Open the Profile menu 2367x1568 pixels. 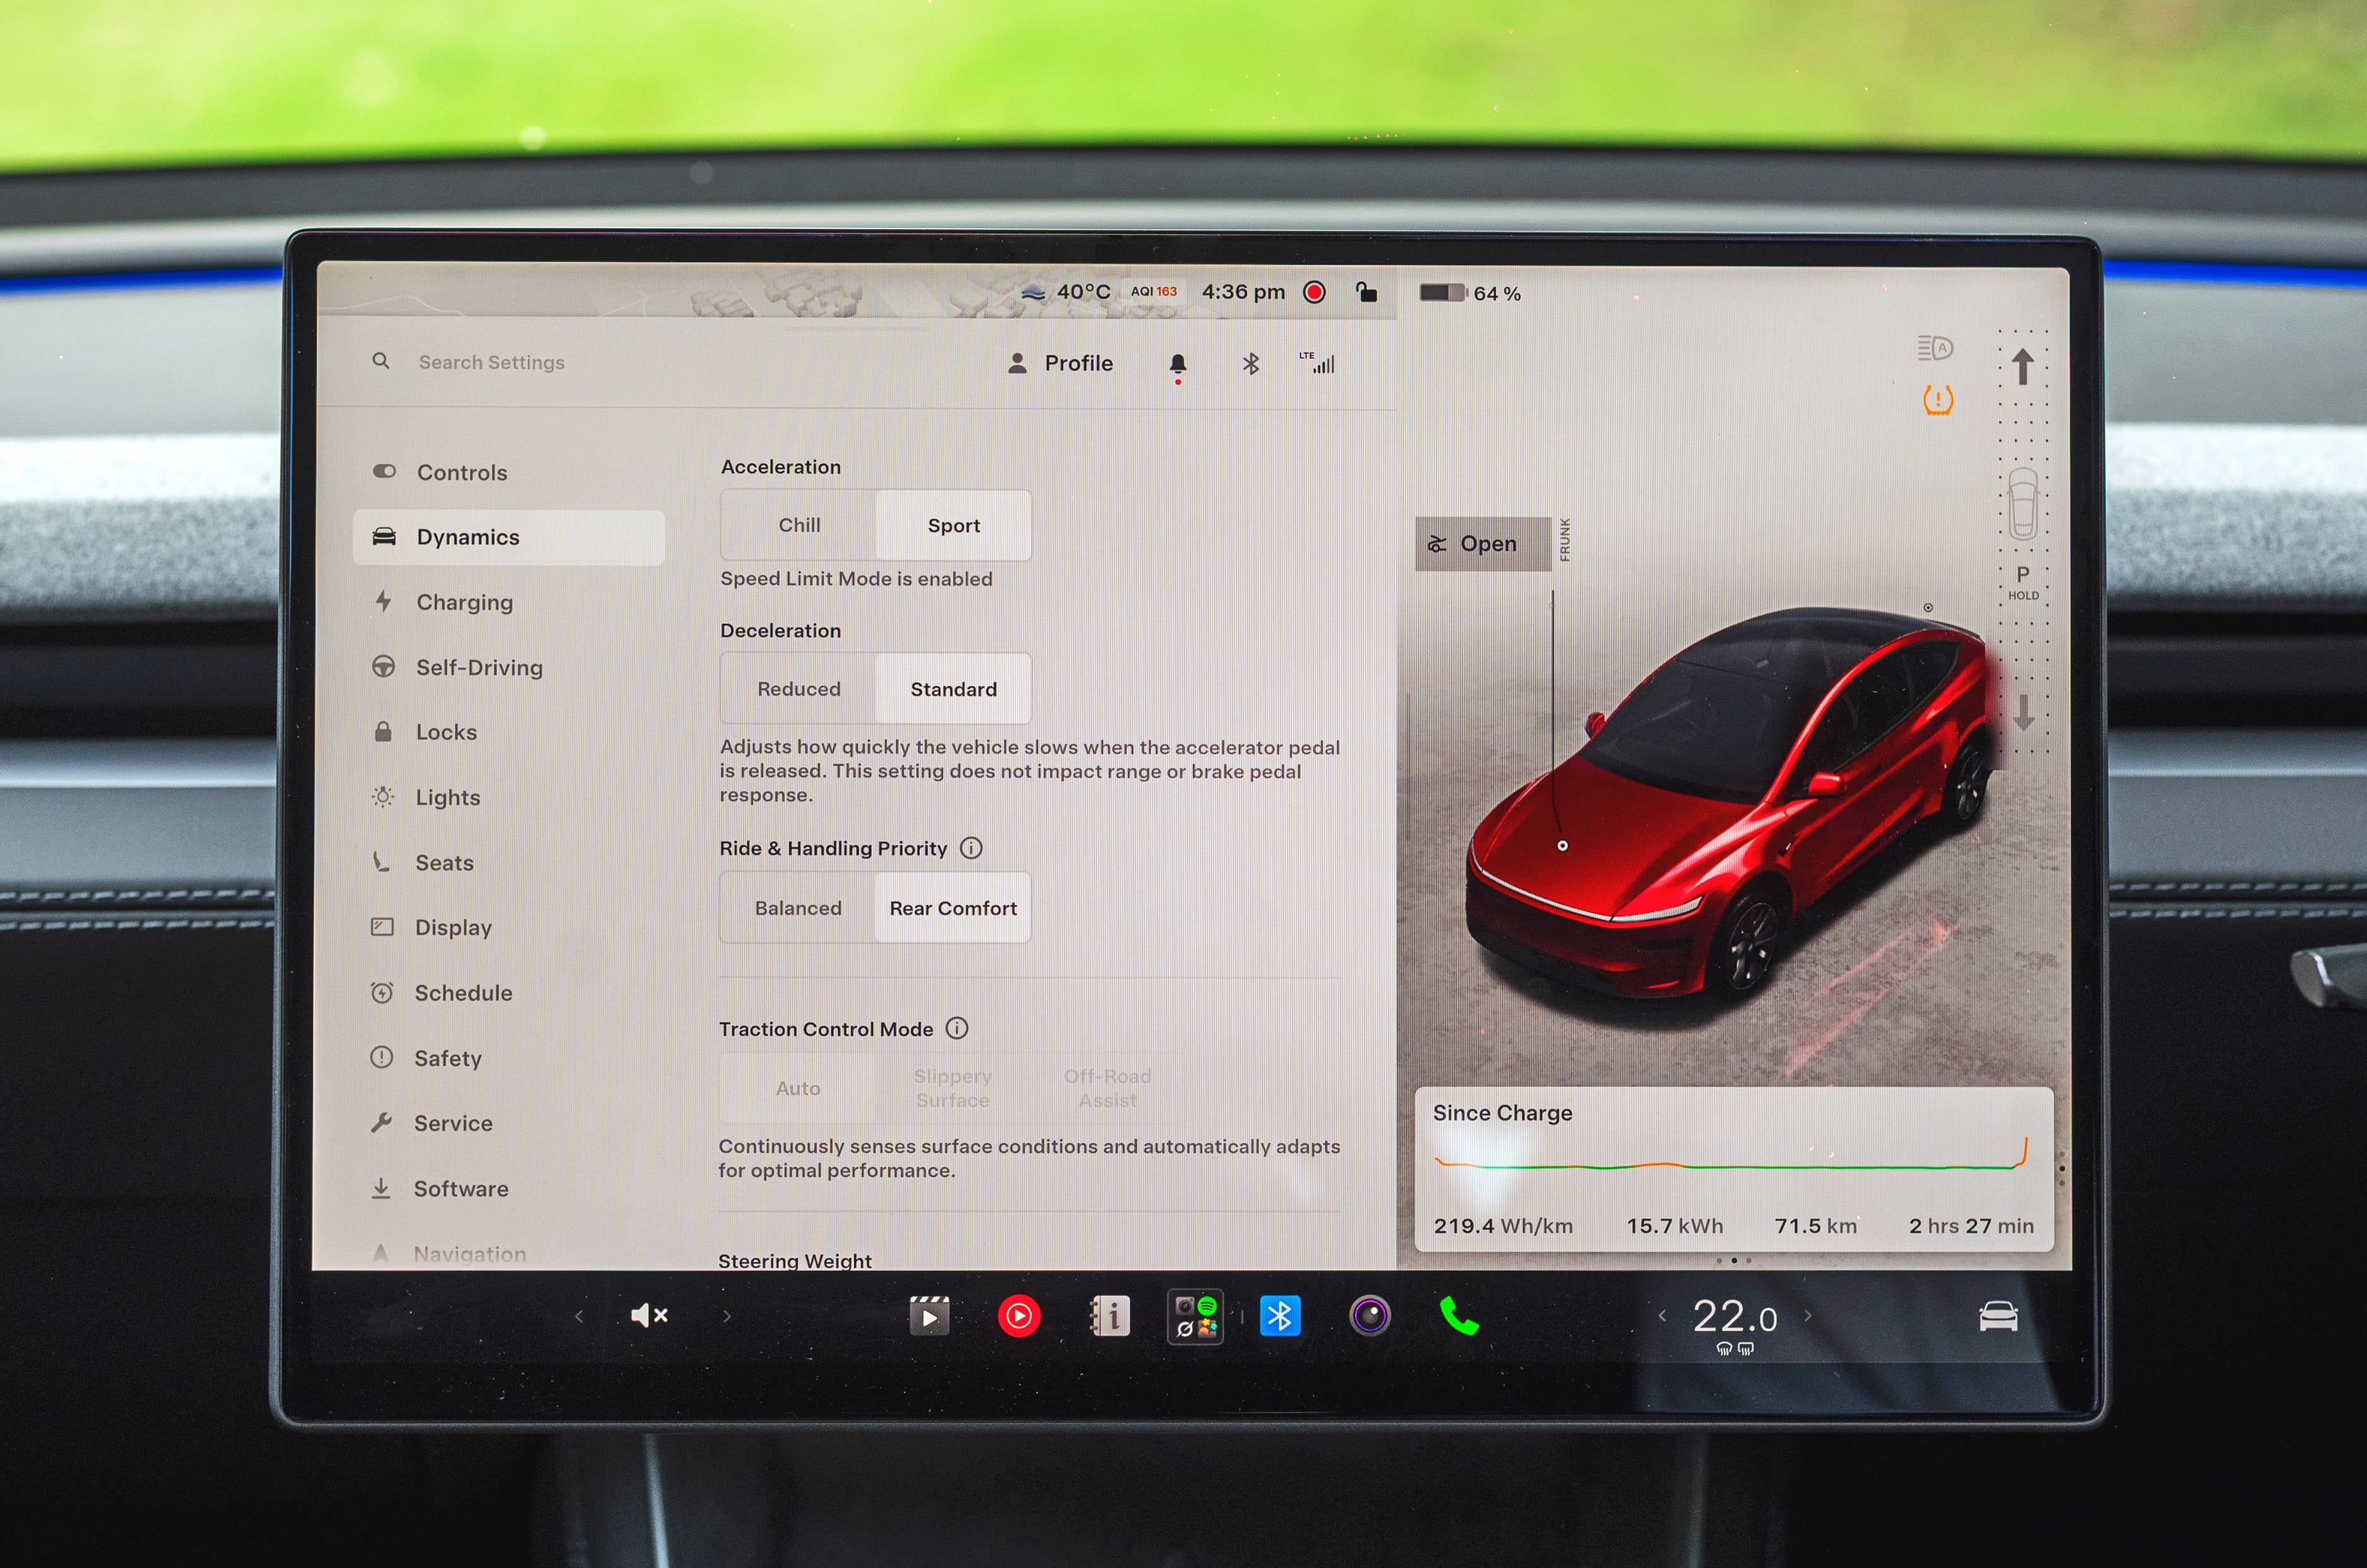click(1060, 363)
